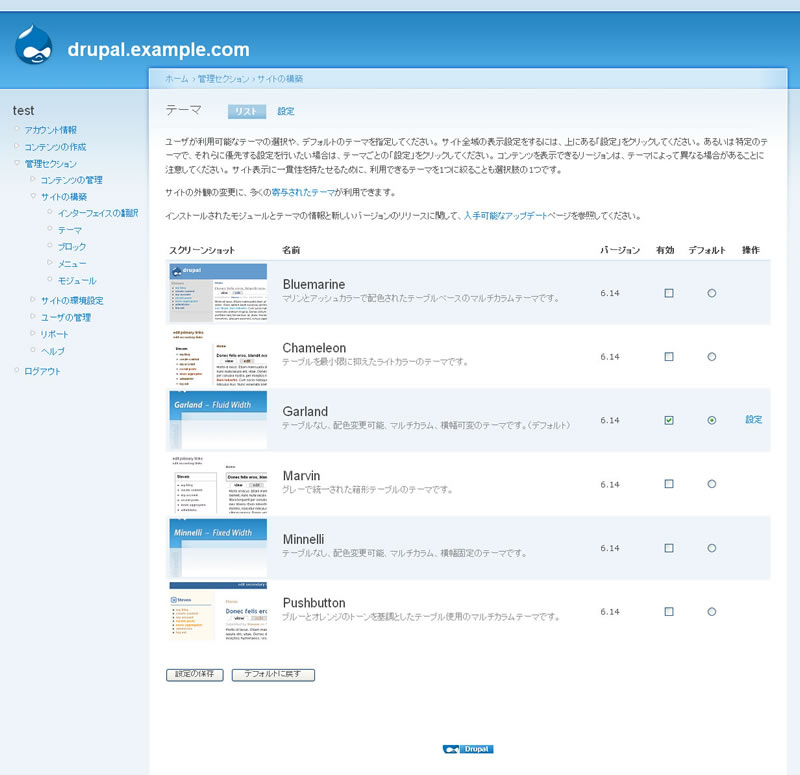Set Pushbutton as the default theme
This screenshot has height=775, width=800.
click(x=712, y=611)
